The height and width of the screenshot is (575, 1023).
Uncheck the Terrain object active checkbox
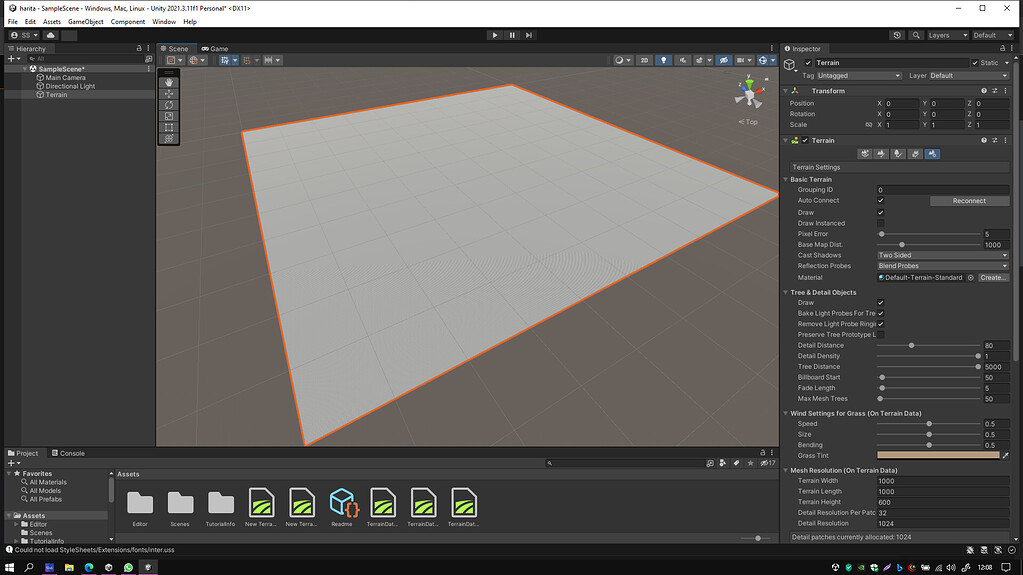(808, 63)
